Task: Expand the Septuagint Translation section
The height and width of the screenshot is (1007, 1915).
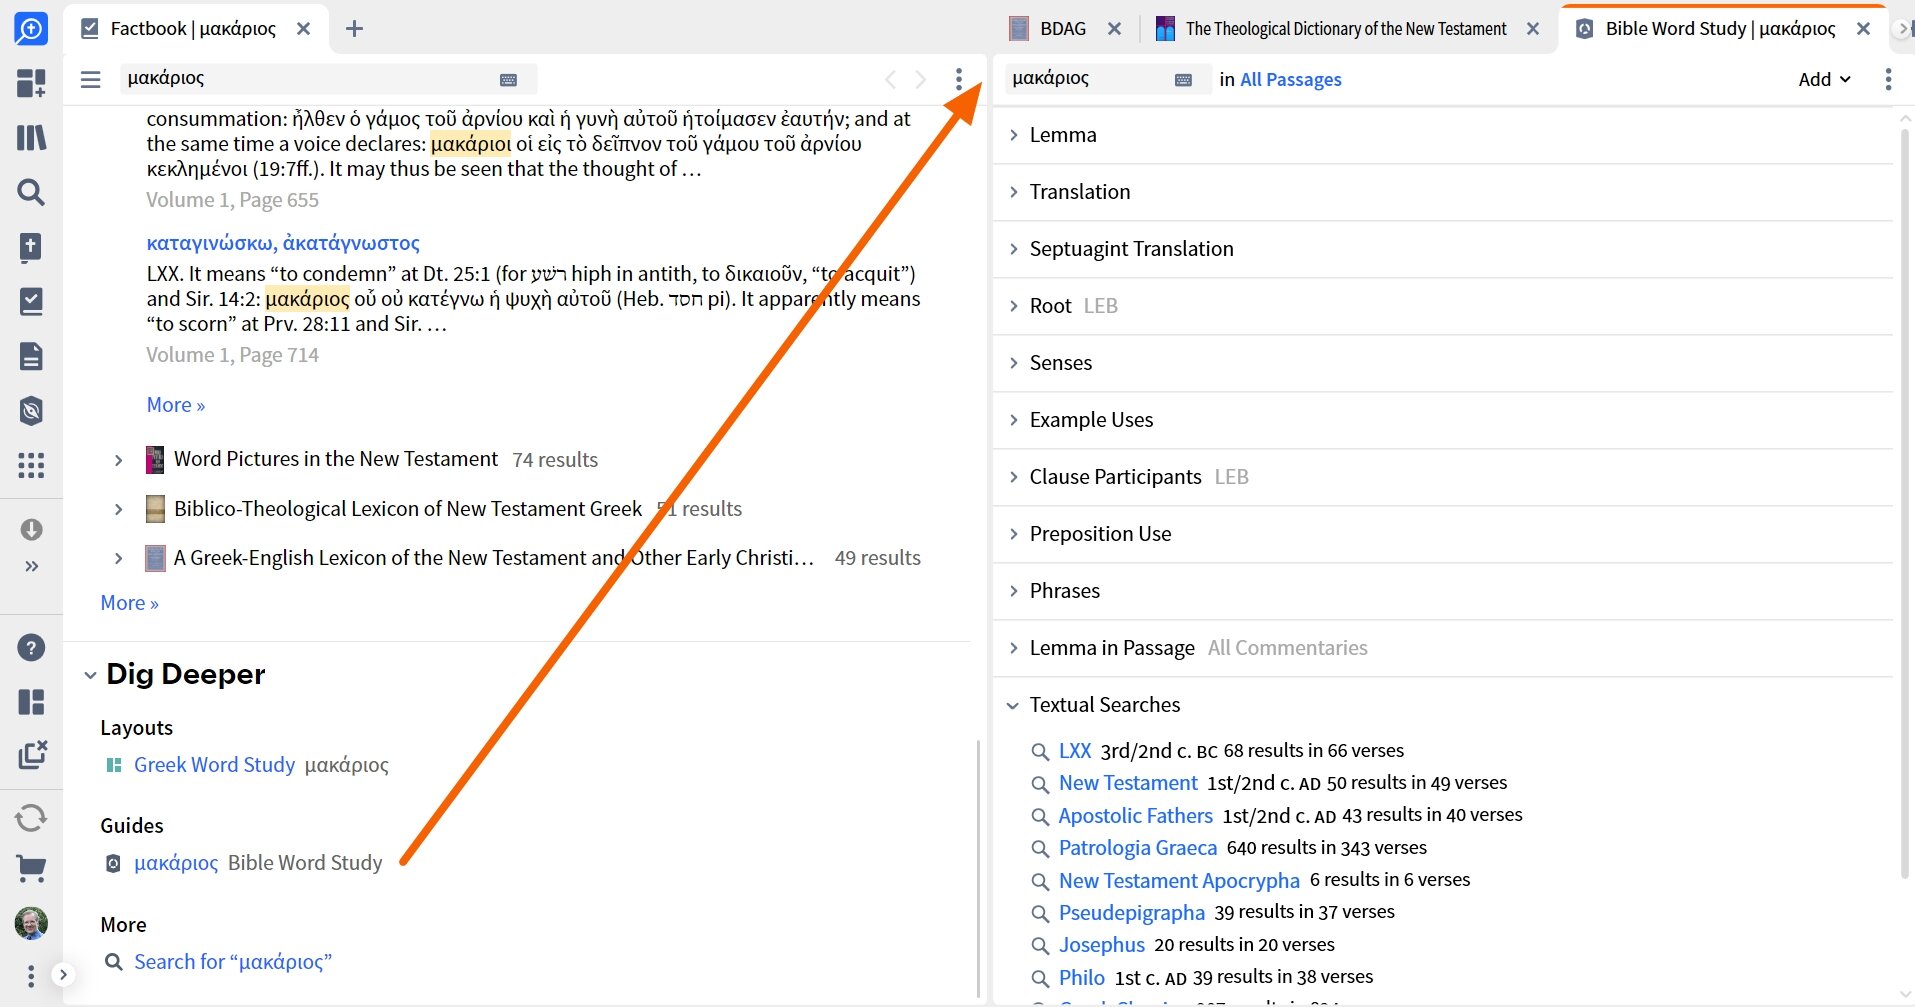Action: 1013,249
